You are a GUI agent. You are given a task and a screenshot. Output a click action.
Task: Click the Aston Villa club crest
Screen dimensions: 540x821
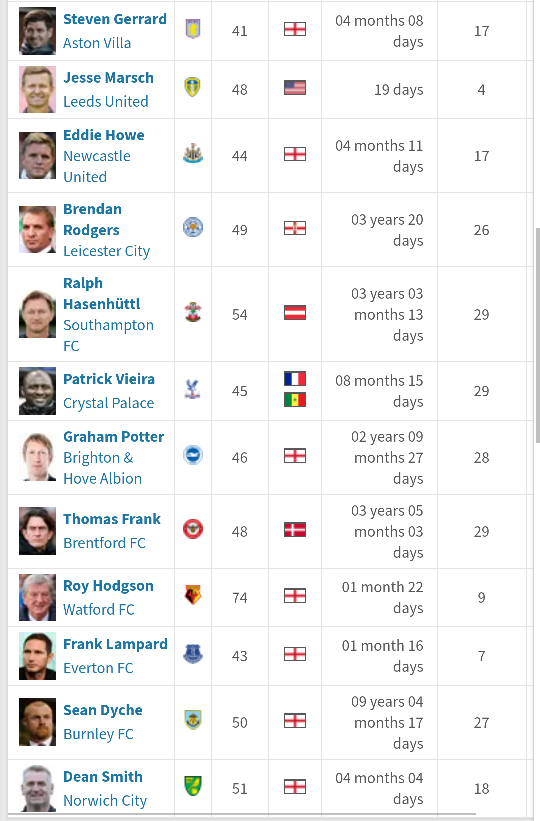[193, 29]
